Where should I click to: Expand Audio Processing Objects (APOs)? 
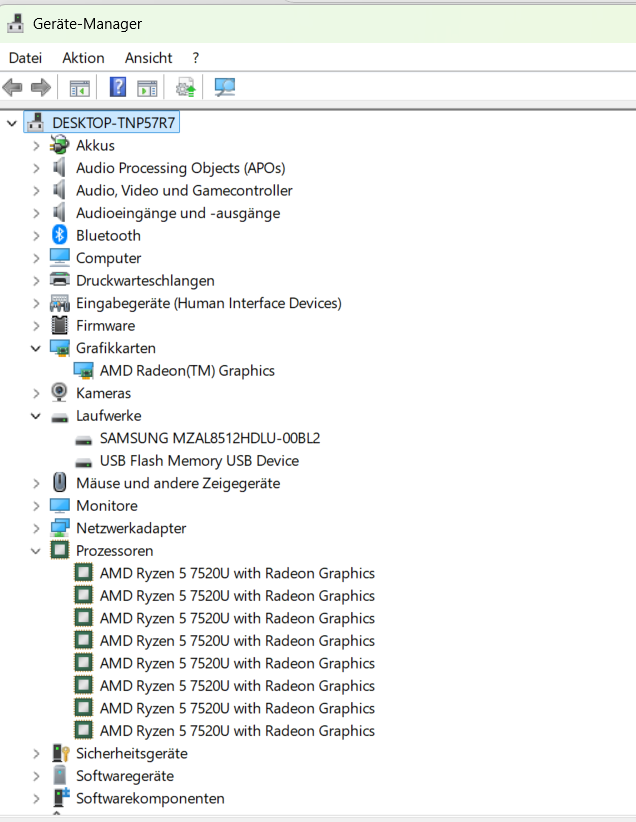(36, 168)
